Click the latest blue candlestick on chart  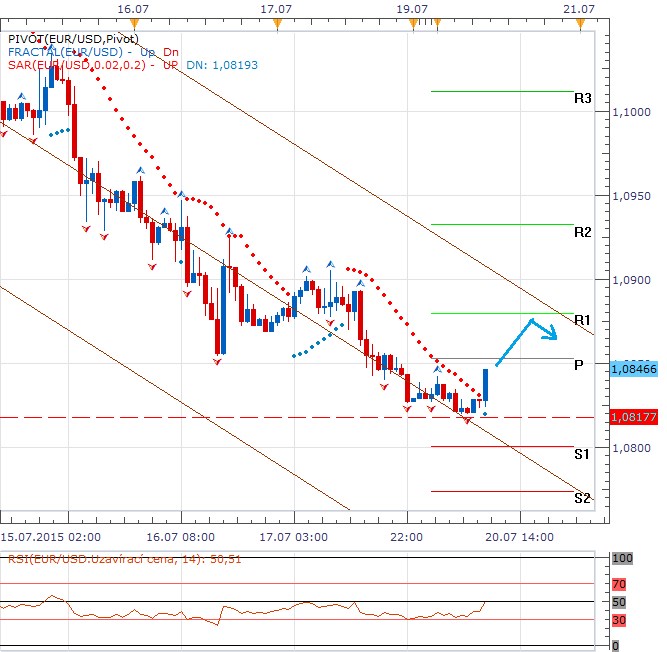[x=486, y=385]
